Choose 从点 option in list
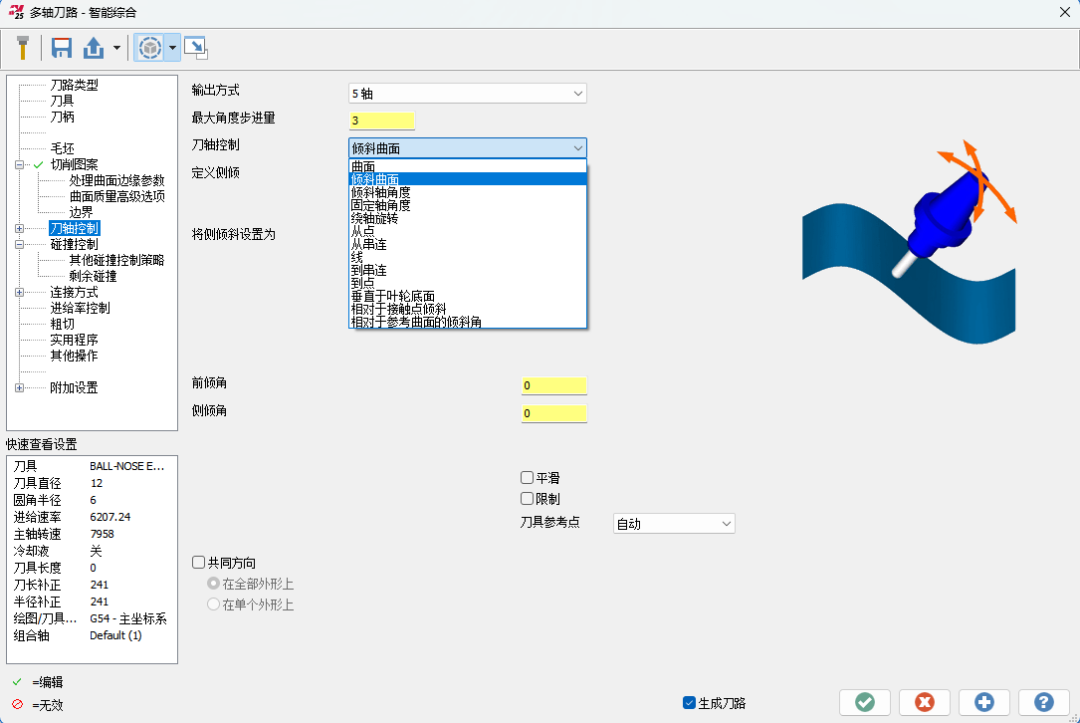The width and height of the screenshot is (1080, 723). (x=468, y=231)
